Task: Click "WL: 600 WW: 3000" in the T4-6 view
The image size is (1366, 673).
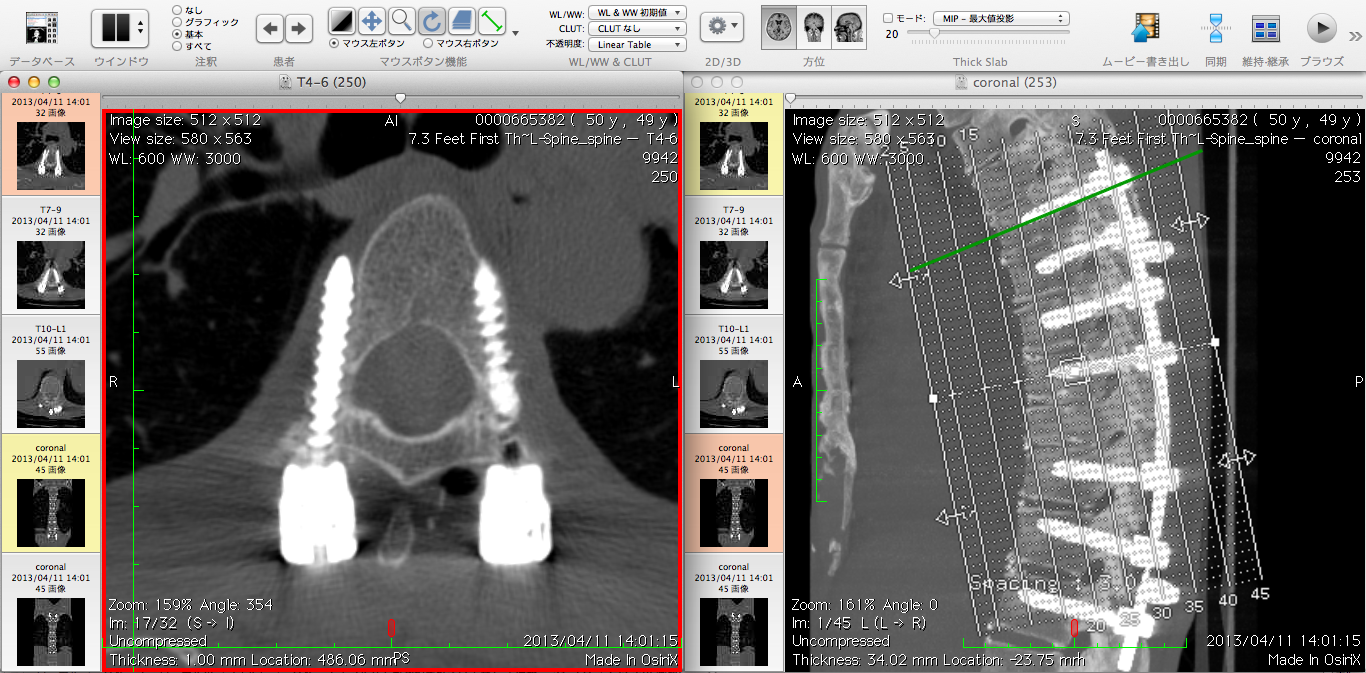Action: 173,158
